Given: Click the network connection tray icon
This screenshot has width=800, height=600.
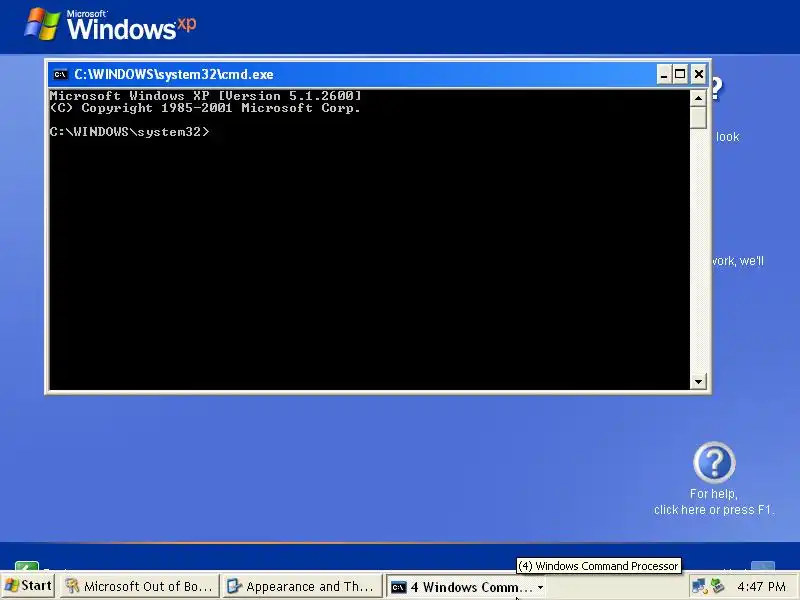Looking at the screenshot, I should [x=698, y=586].
